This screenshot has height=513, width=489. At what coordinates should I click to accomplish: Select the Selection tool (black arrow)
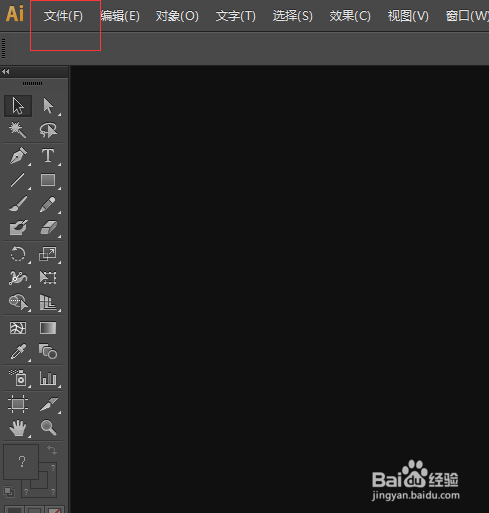18,106
